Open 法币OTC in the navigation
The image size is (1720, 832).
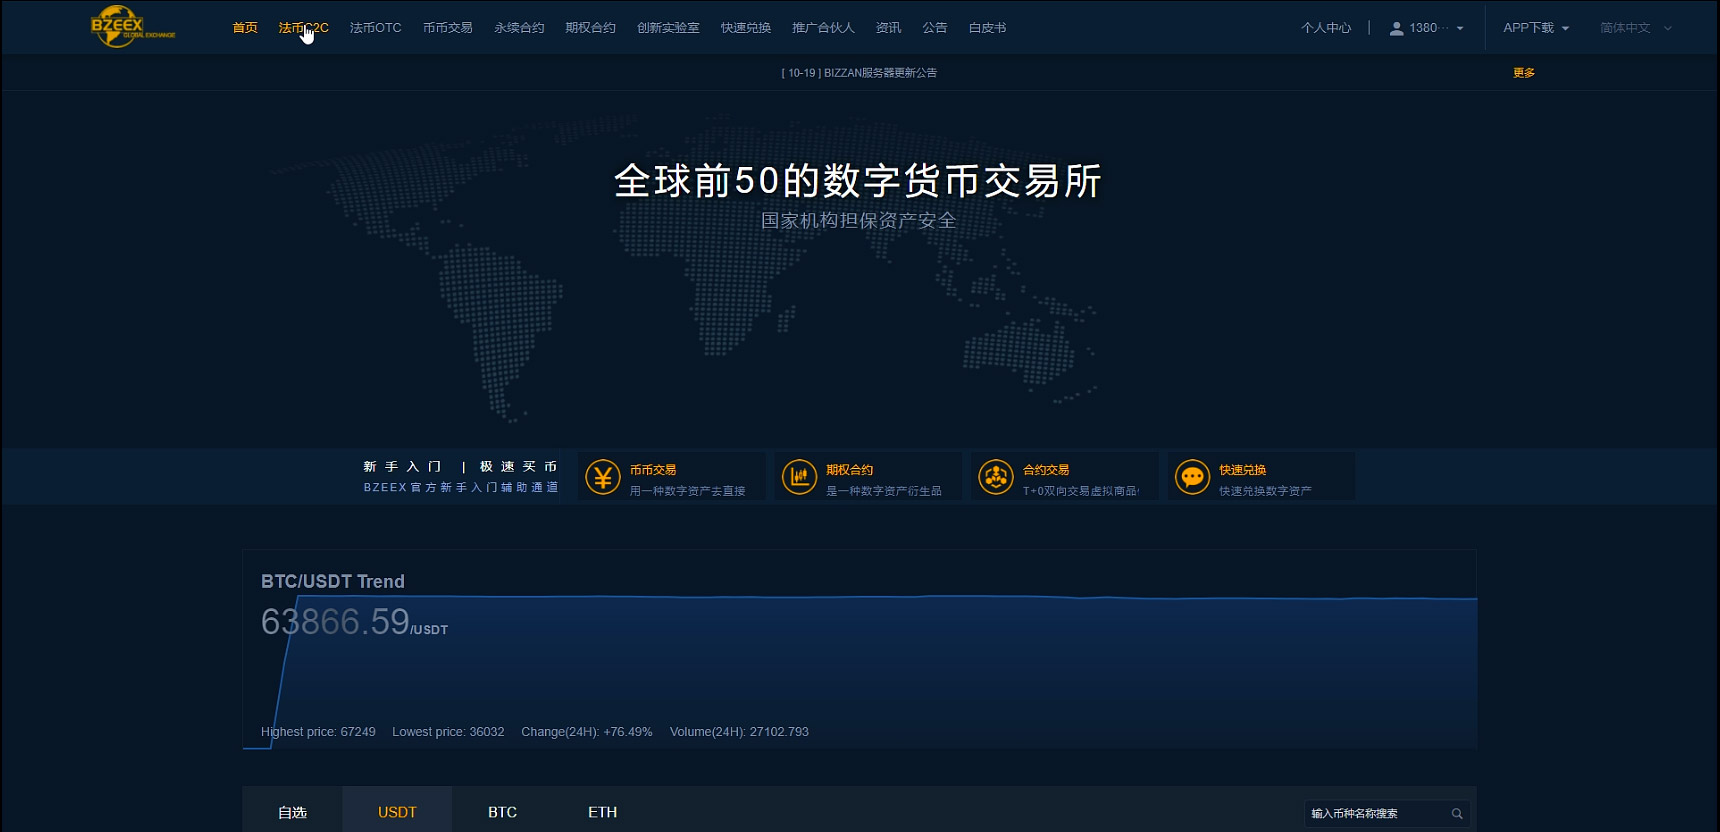375,28
